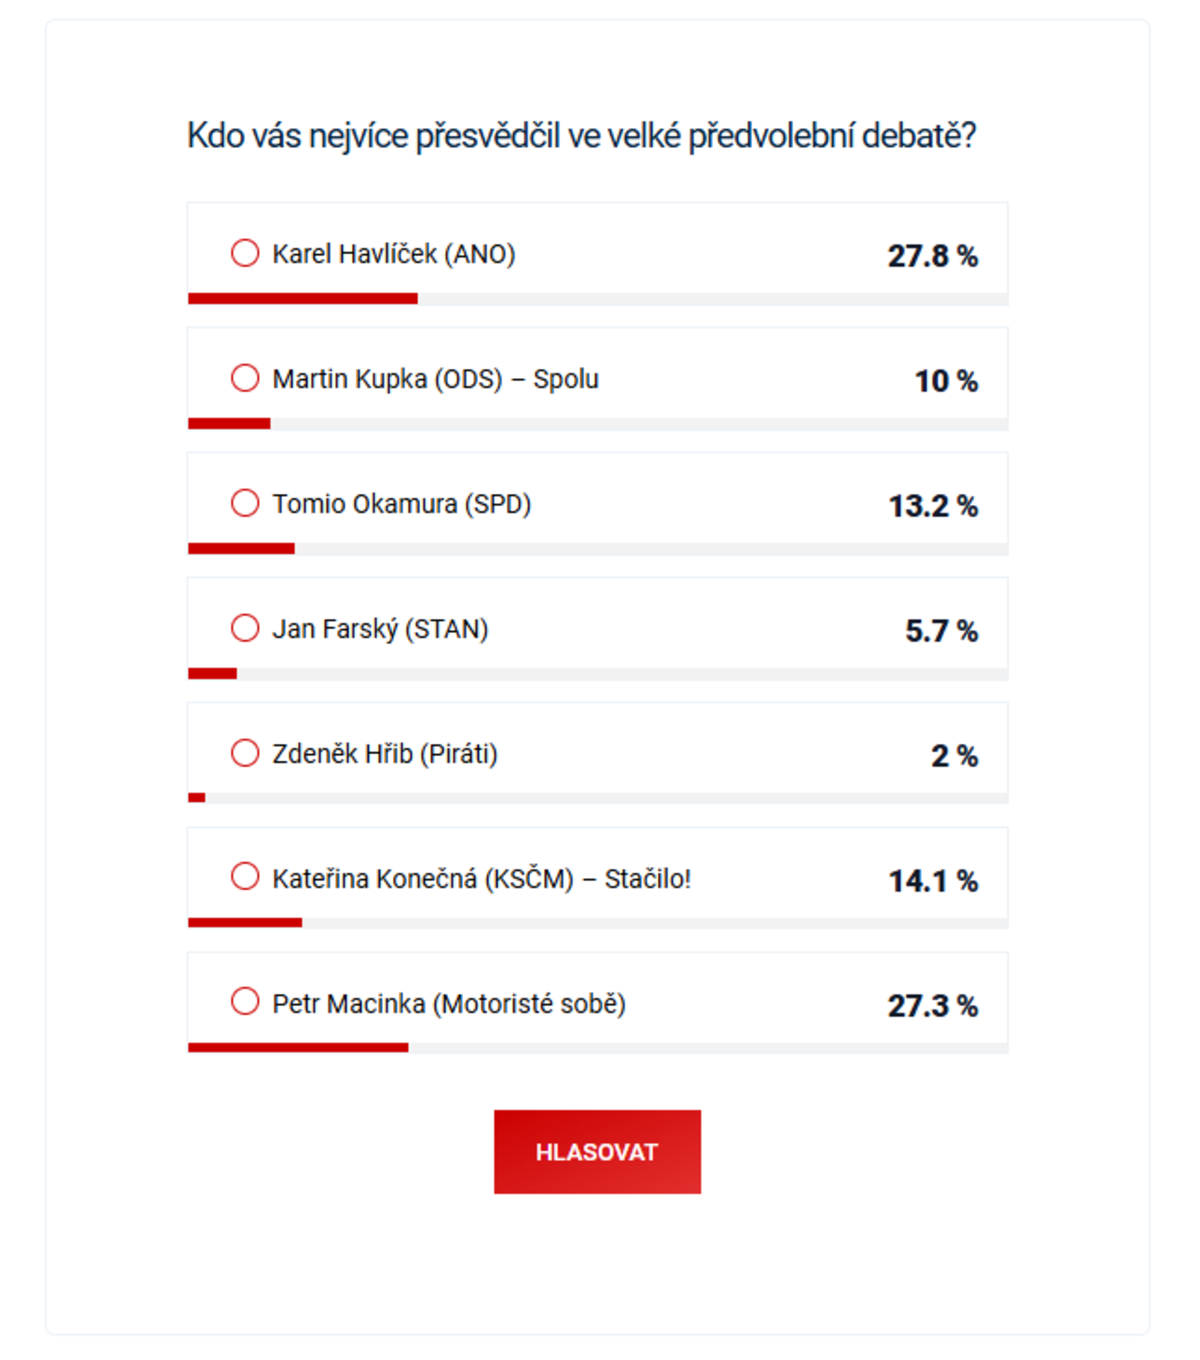The height and width of the screenshot is (1360, 1200).
Task: Click the poll question heading about předvolební debatě
Action: coord(582,135)
